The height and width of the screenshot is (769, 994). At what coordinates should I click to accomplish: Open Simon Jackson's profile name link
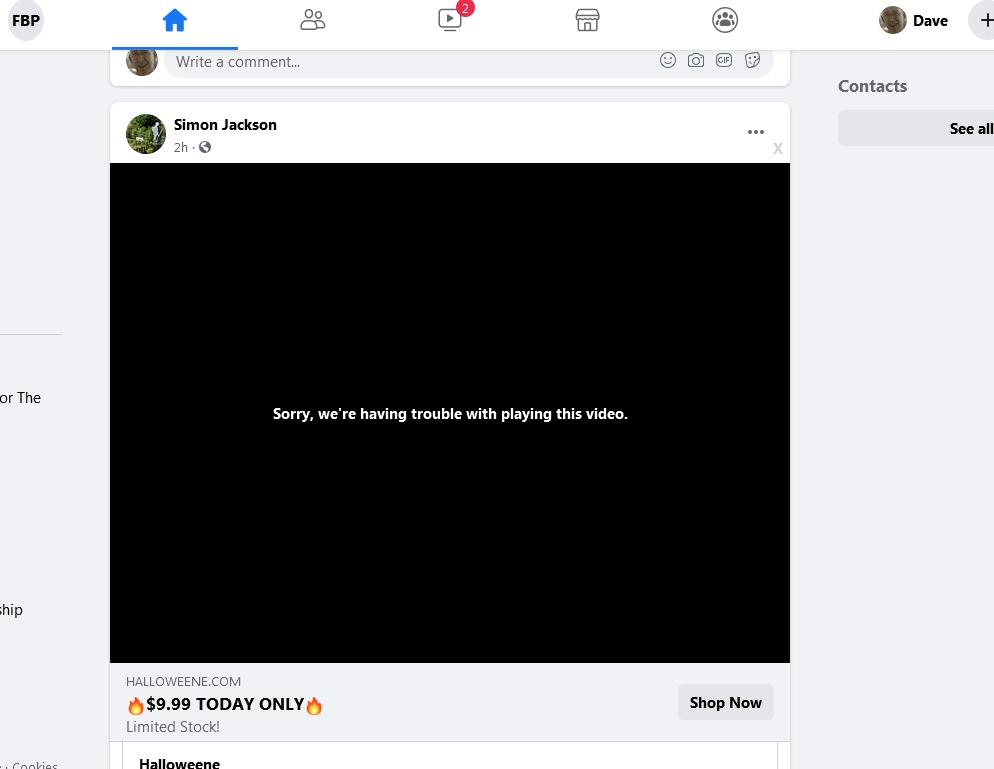[x=225, y=125]
